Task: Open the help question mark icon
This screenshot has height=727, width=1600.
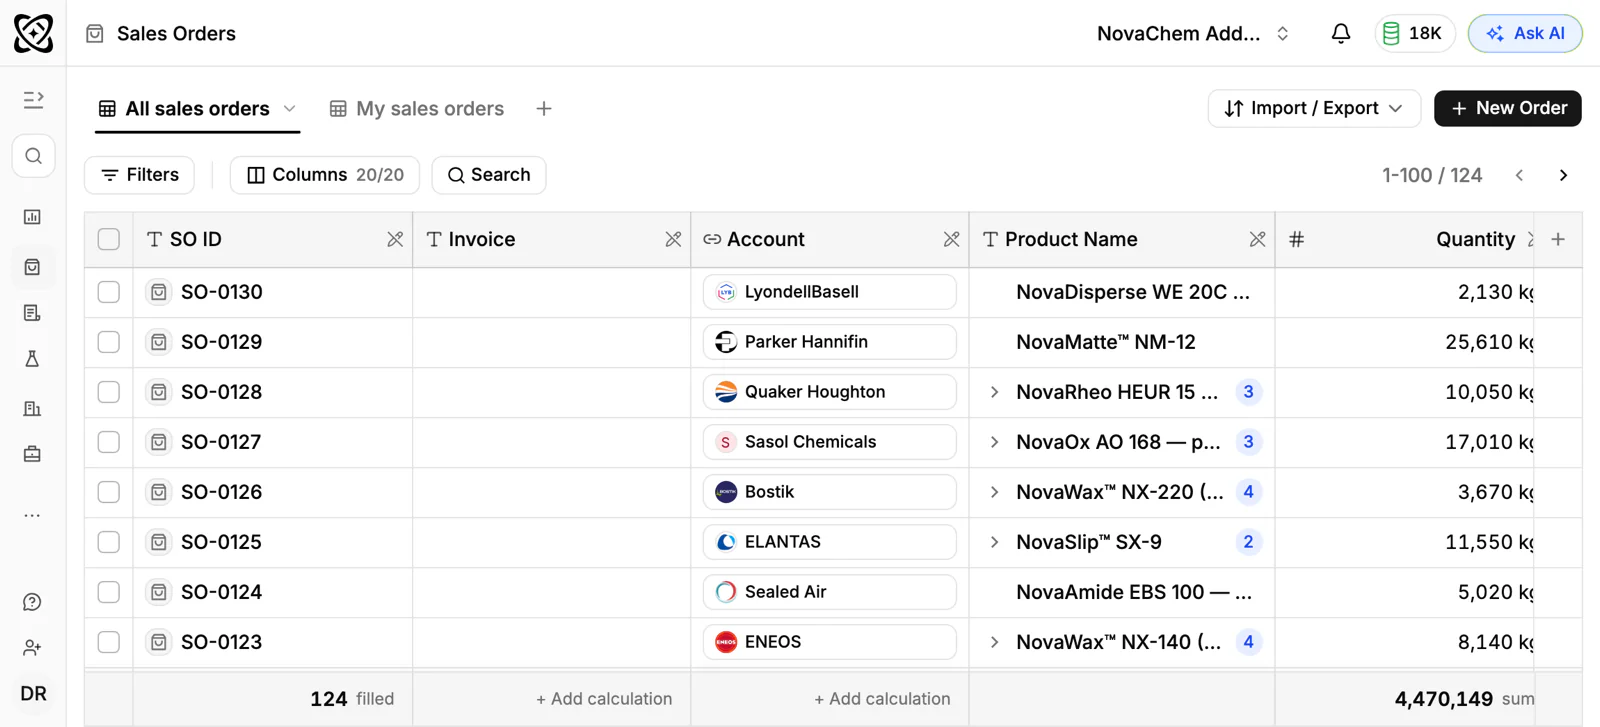Action: pyautogui.click(x=33, y=602)
